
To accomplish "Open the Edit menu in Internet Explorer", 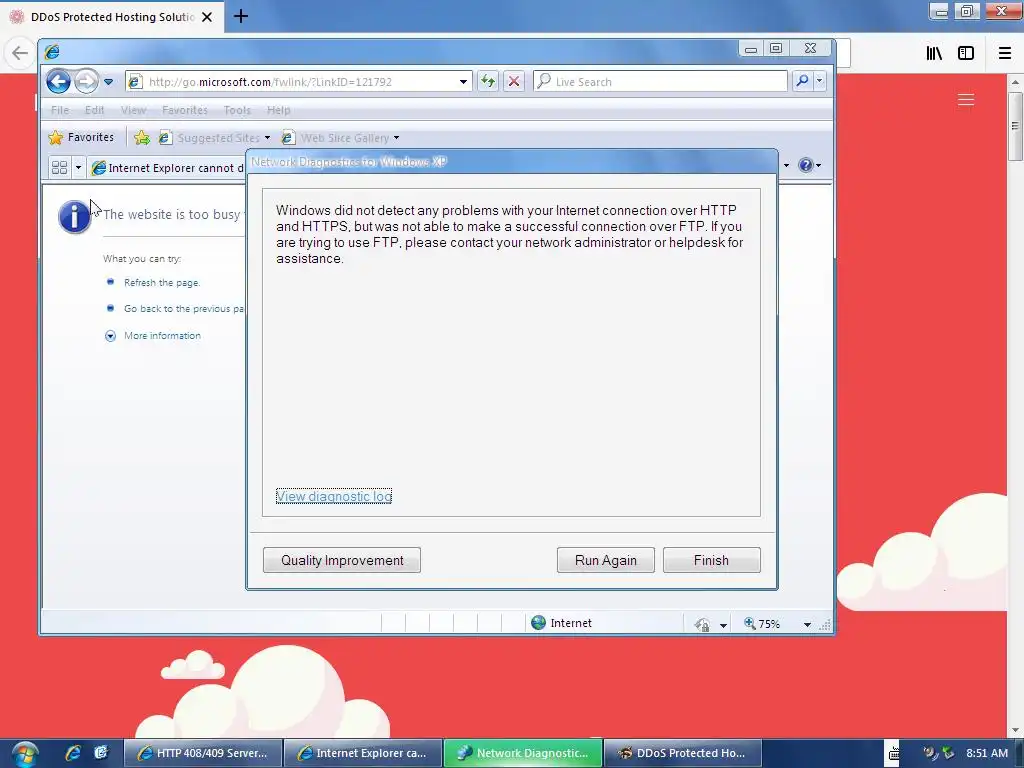I will point(95,110).
